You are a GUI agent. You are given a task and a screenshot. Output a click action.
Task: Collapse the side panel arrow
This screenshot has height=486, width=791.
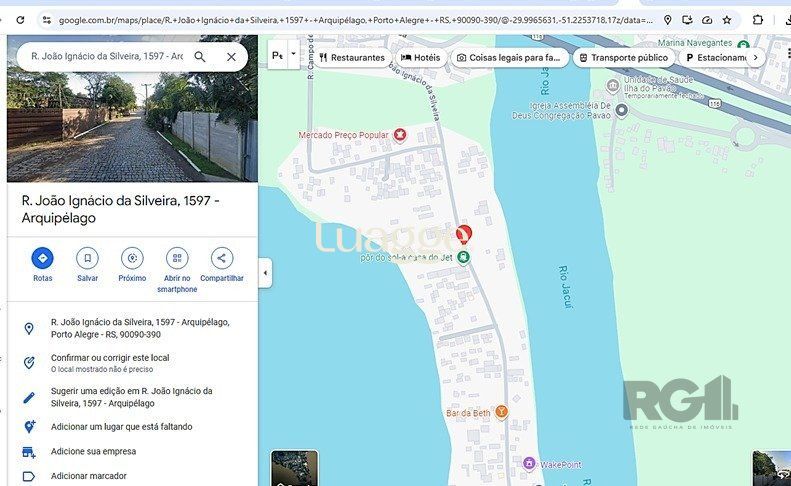pyautogui.click(x=265, y=272)
